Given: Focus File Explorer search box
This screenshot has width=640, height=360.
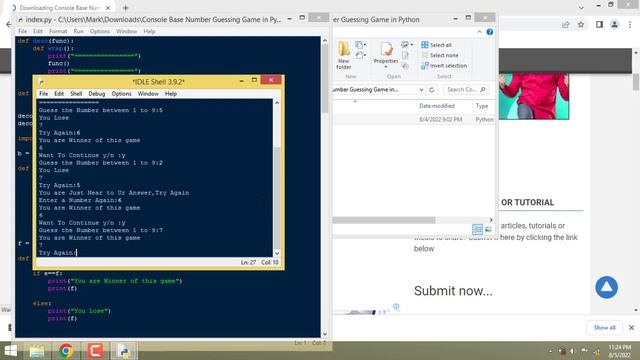Looking at the screenshot, I should [466, 89].
